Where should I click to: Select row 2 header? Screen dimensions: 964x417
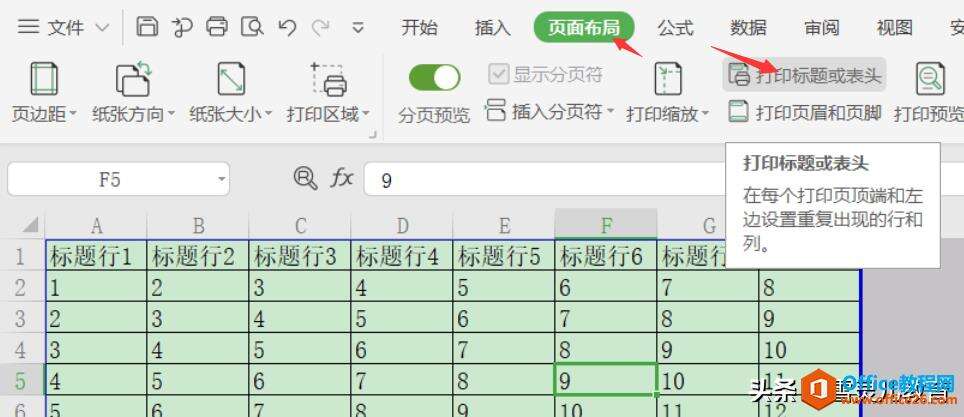coord(22,286)
